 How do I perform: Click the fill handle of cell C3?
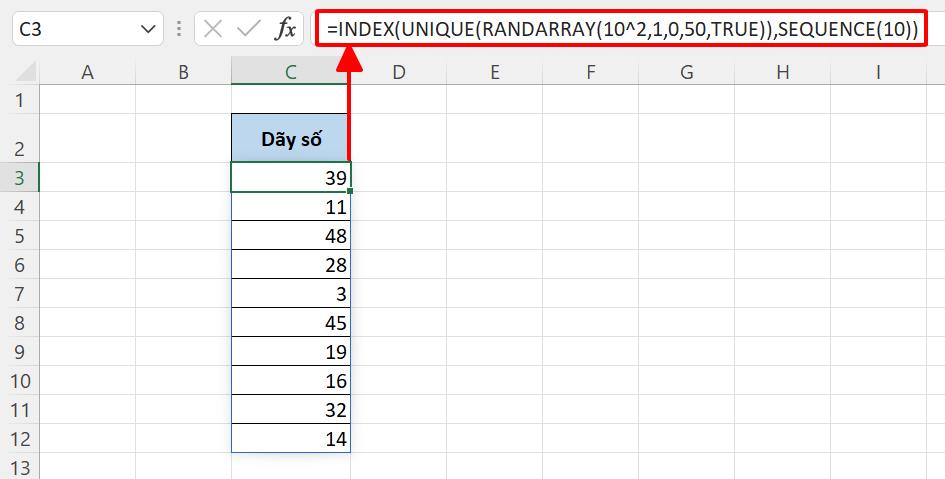tap(350, 191)
